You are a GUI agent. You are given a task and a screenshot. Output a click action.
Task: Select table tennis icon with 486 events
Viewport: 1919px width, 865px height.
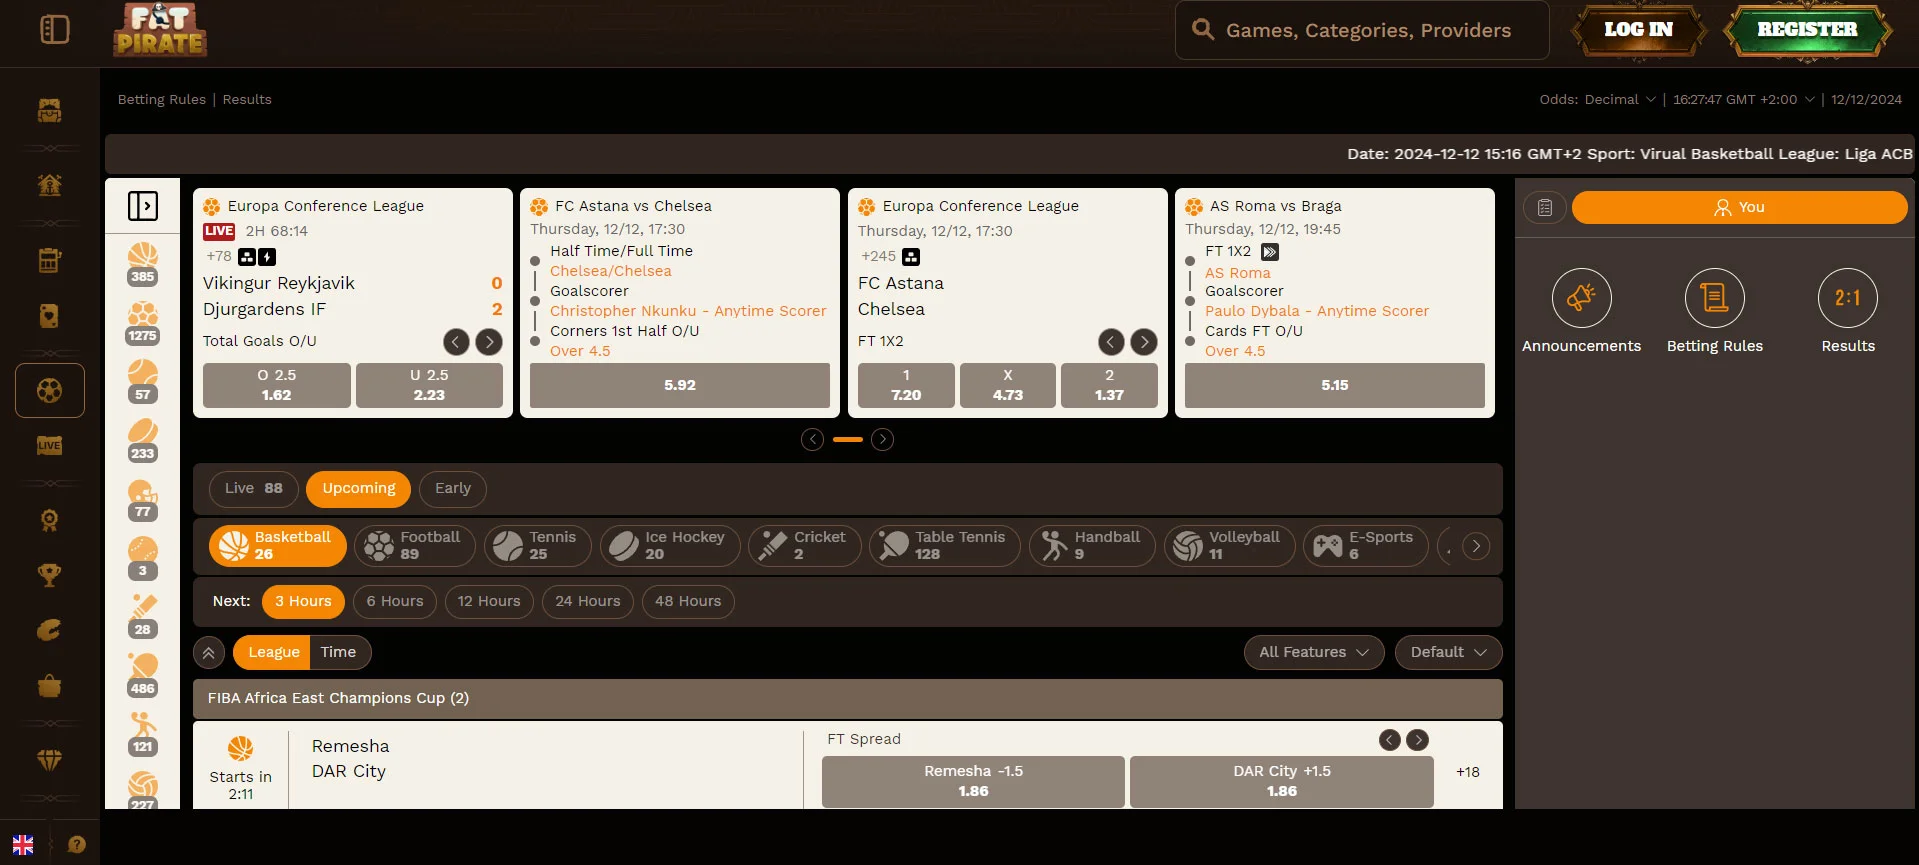coord(143,676)
